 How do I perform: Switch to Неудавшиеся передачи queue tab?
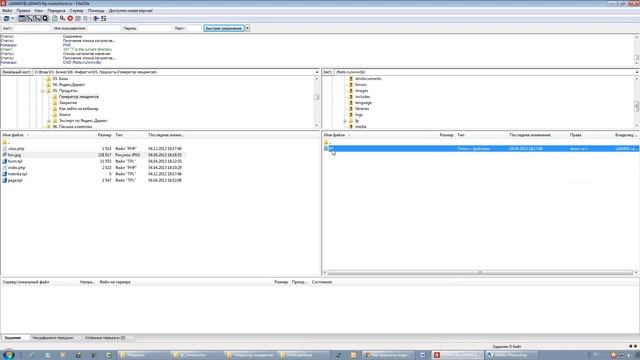click(53, 338)
